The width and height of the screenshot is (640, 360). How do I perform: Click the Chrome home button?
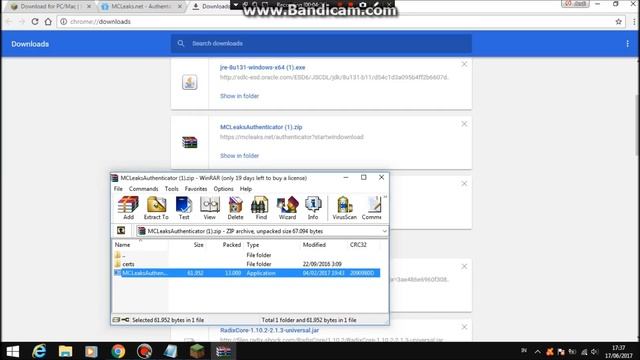pyautogui.click(x=48, y=22)
